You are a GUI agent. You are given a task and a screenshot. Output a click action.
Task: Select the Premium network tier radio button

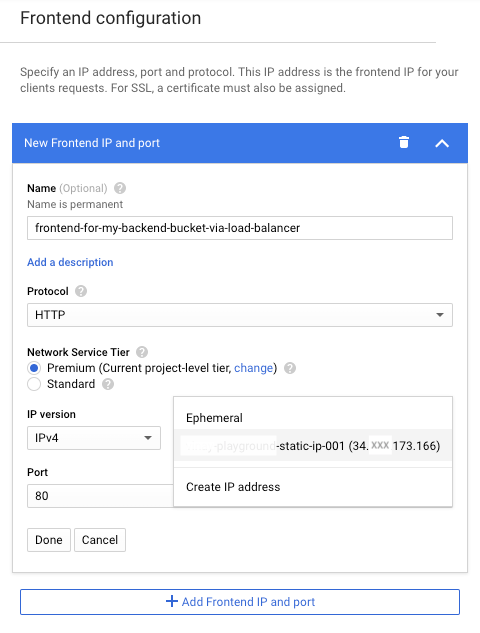tap(34, 368)
